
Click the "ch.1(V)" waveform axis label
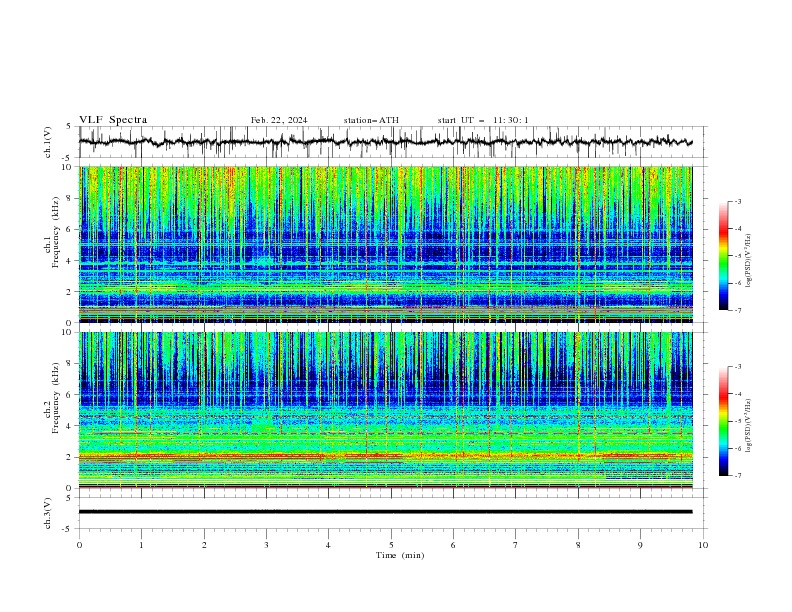click(x=48, y=142)
